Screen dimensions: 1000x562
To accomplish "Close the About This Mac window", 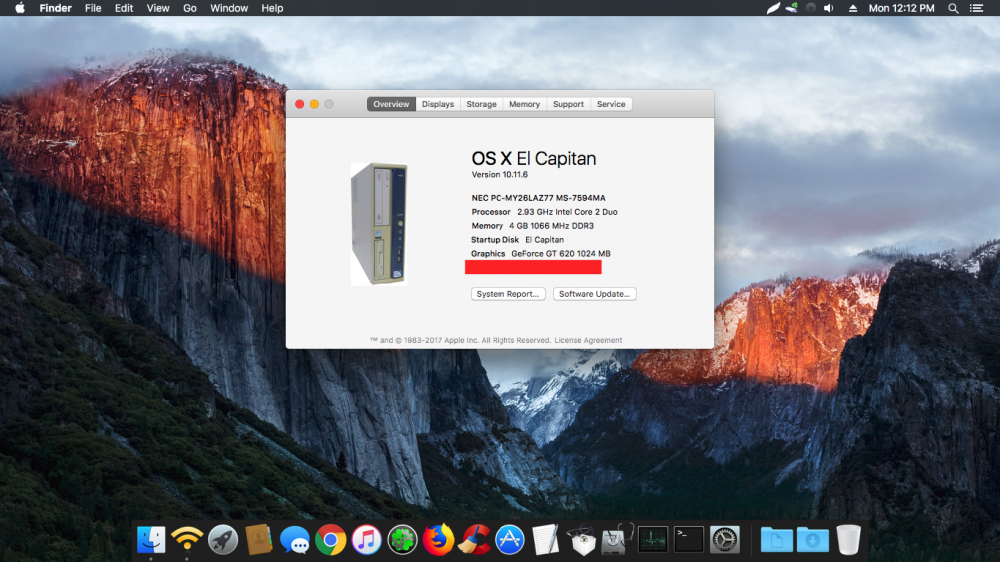I will click(x=300, y=104).
